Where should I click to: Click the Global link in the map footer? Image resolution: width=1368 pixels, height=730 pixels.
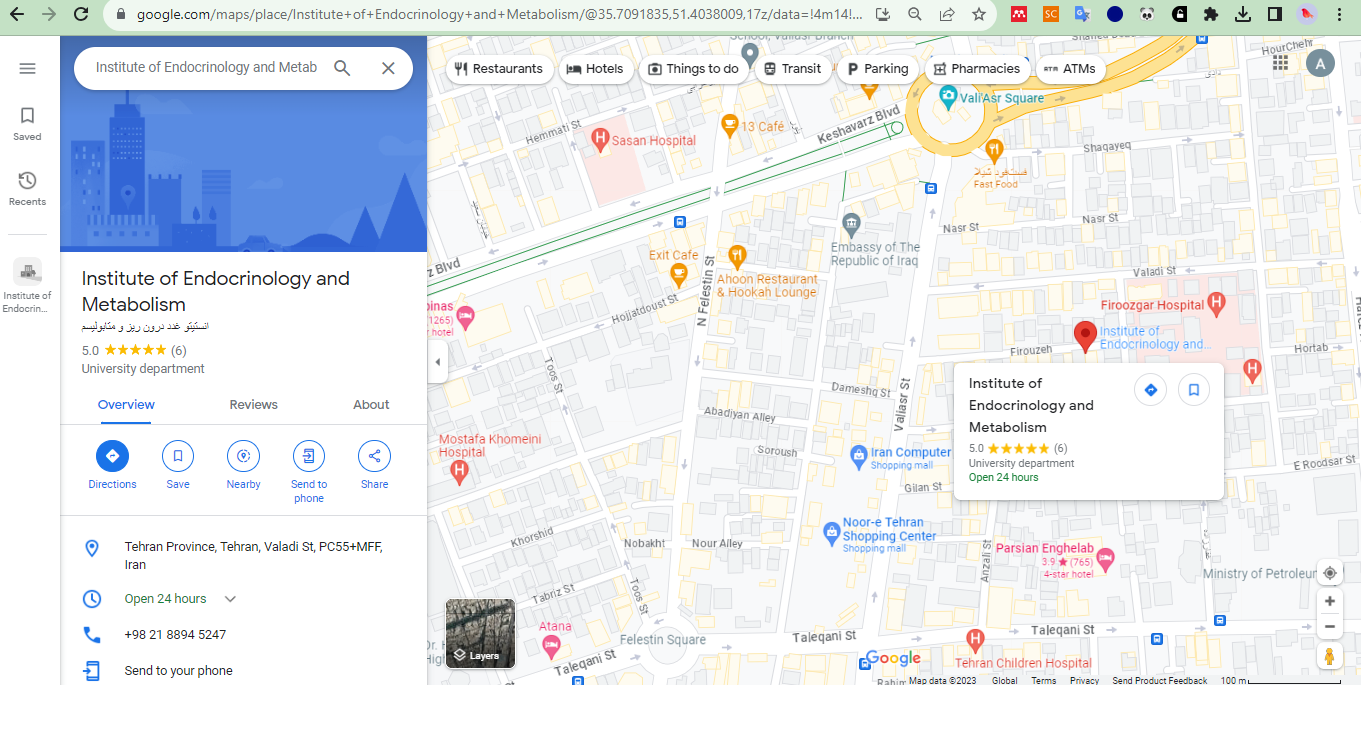1004,681
